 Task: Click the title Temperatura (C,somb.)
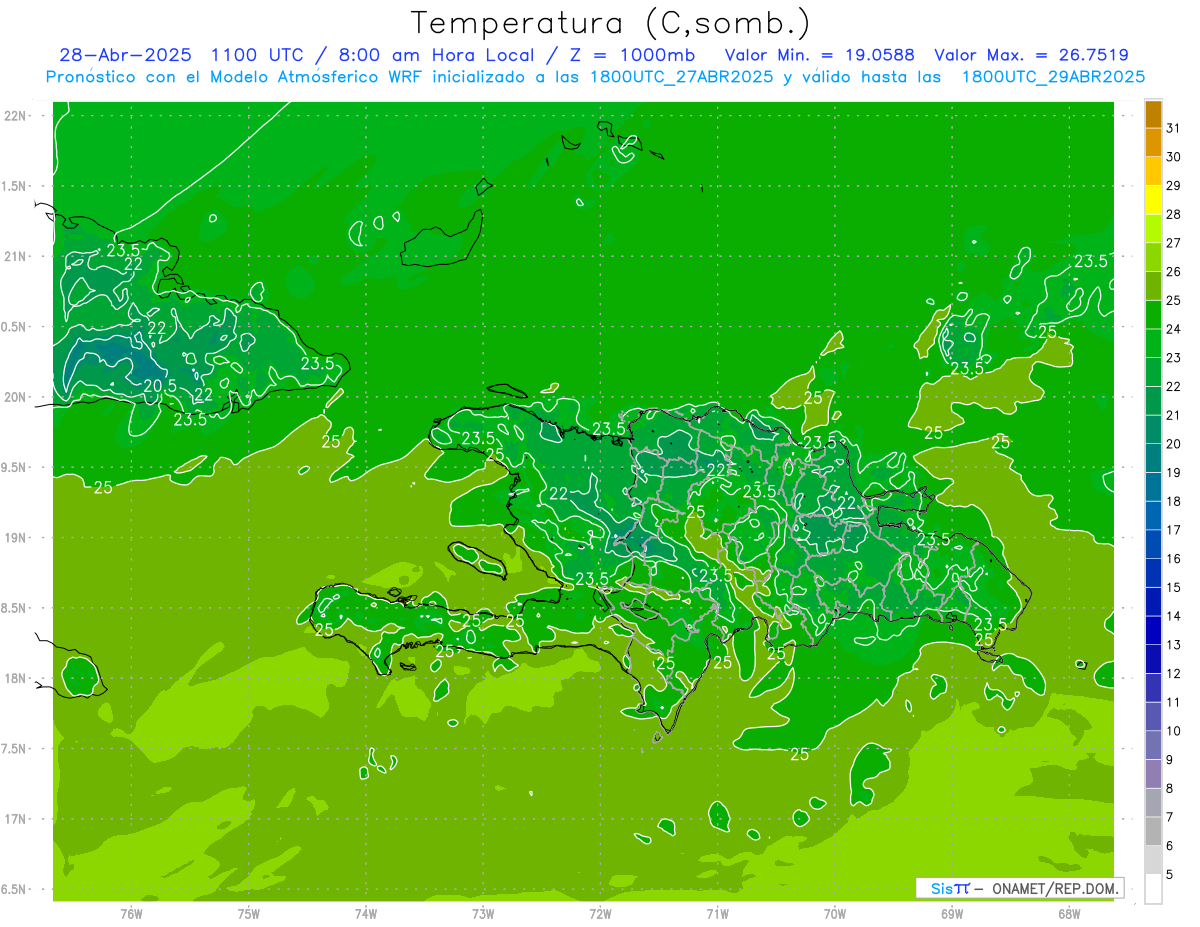[x=611, y=23]
